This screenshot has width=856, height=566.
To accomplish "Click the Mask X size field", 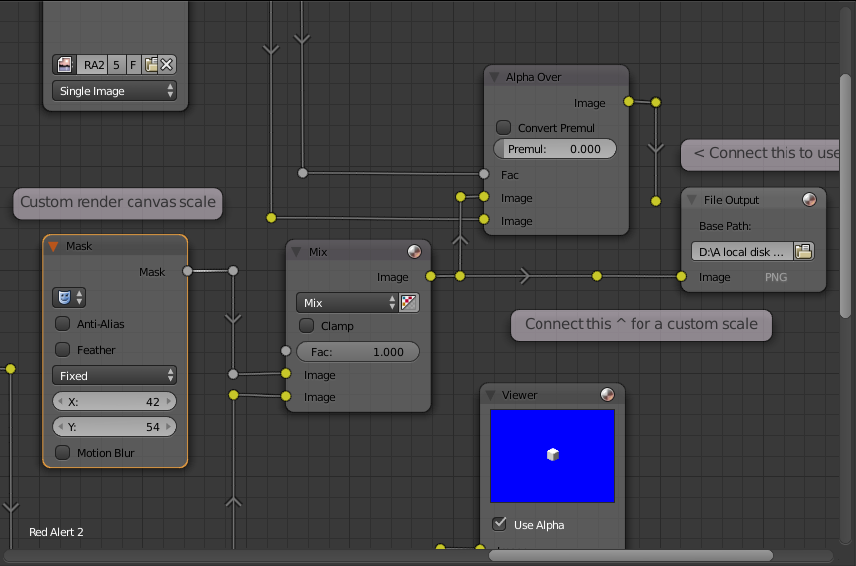I will tap(114, 402).
